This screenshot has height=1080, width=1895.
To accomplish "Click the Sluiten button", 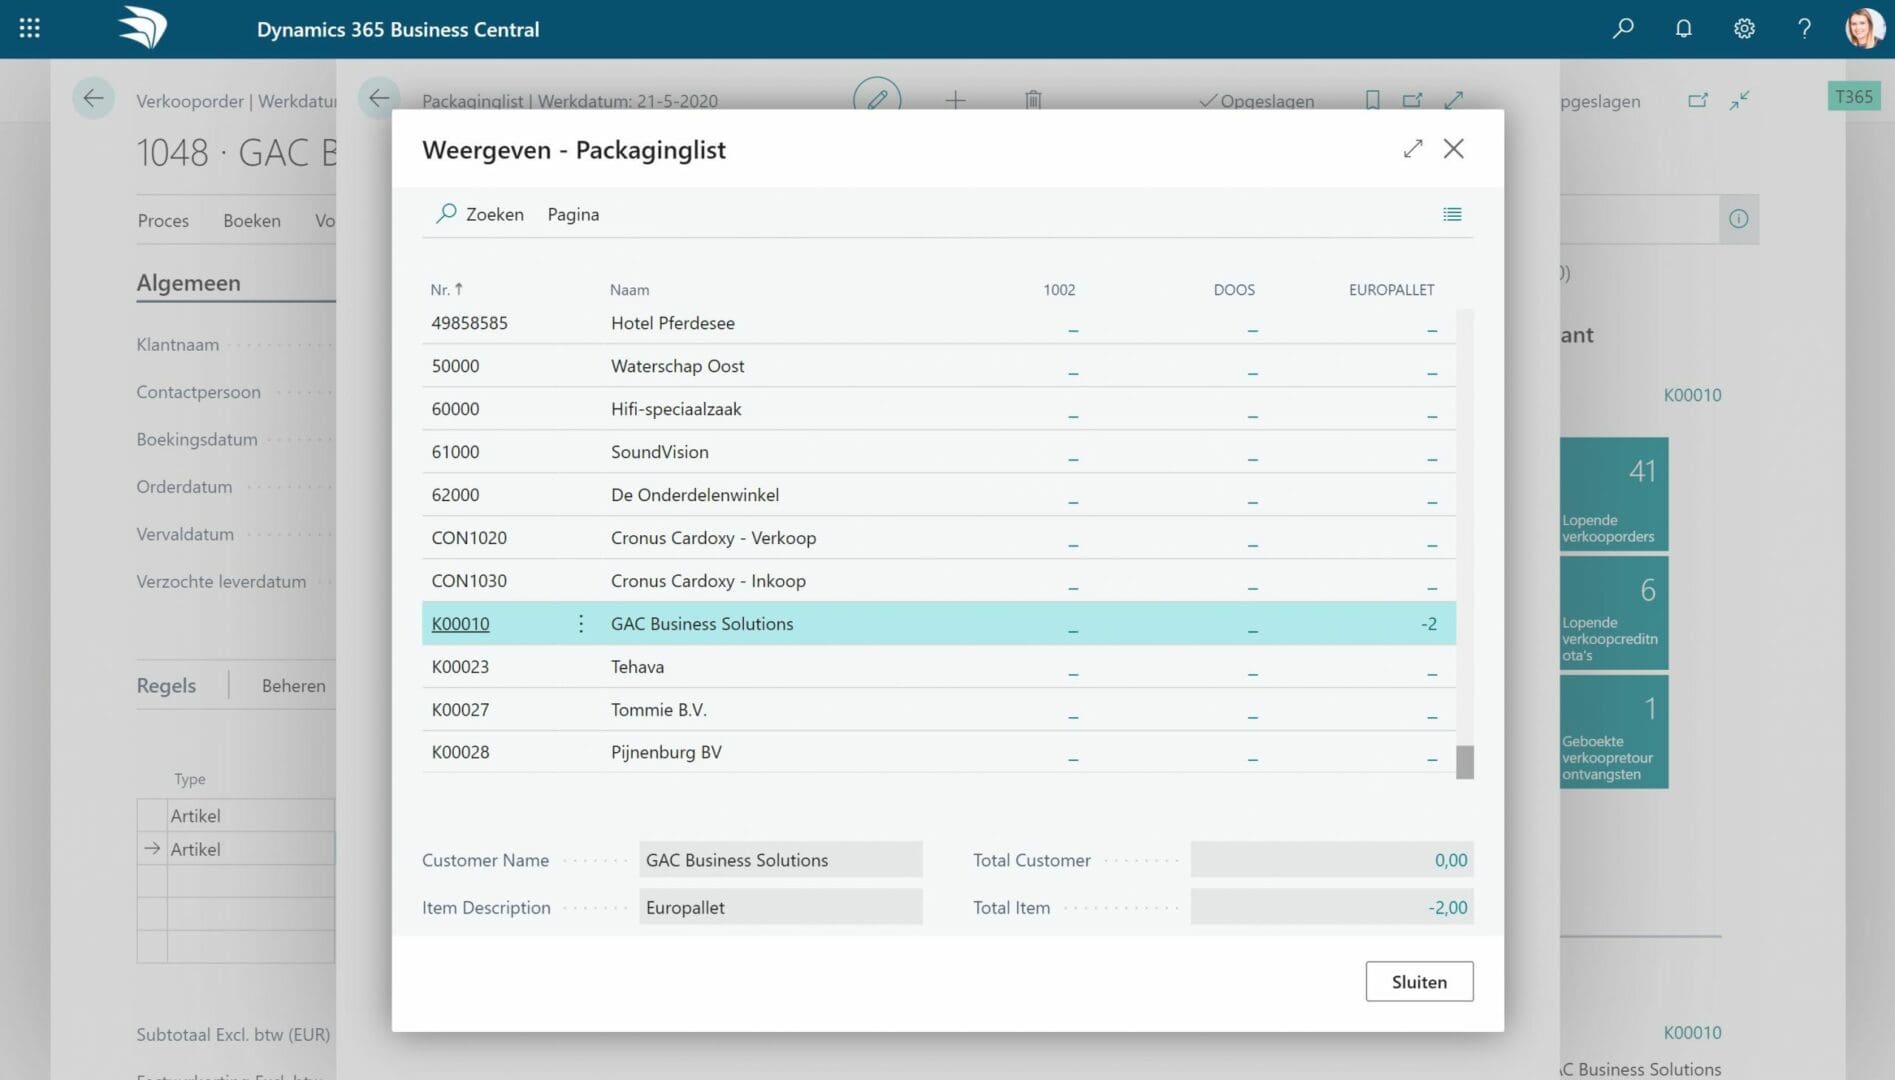I will [x=1419, y=982].
